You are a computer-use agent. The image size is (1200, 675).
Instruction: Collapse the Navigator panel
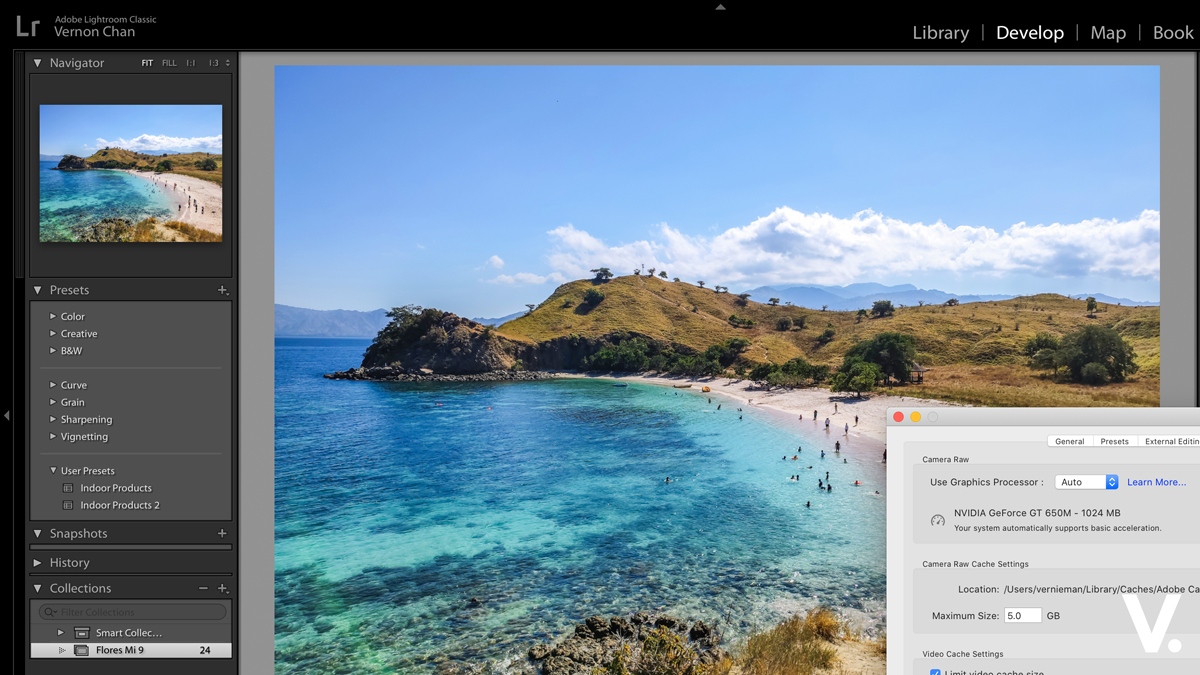(x=37, y=63)
